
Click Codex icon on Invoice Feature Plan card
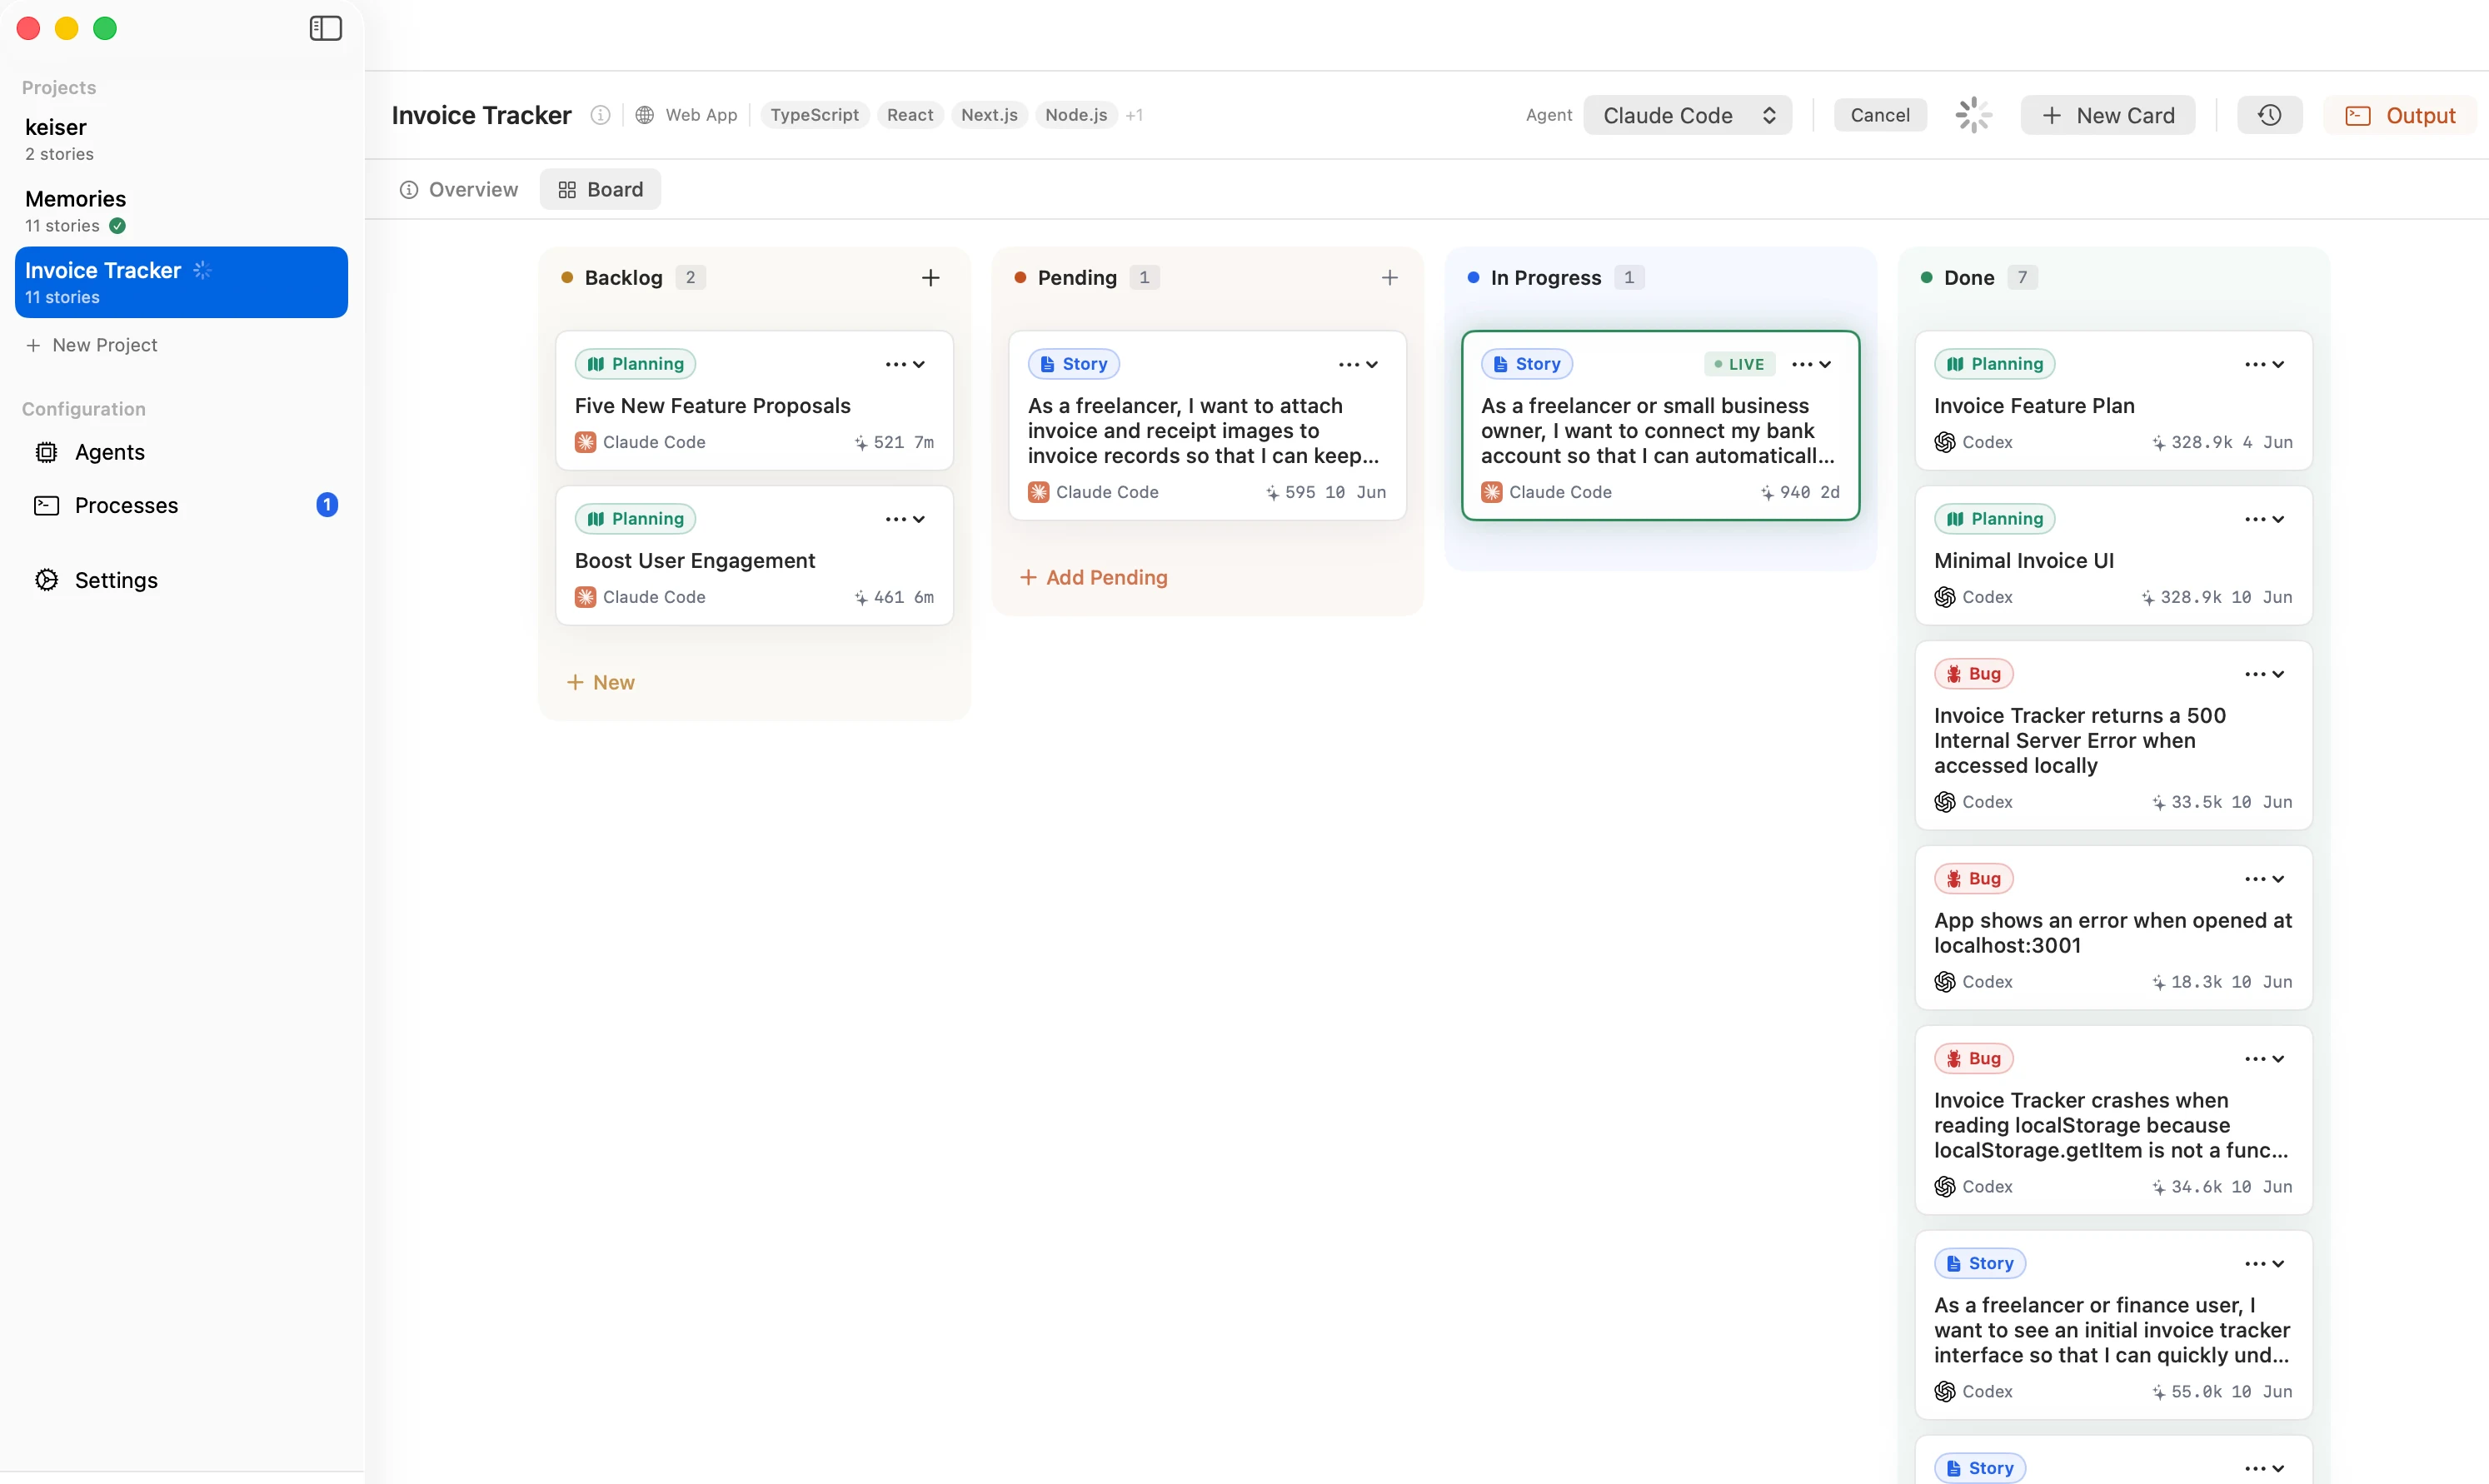(x=1944, y=442)
